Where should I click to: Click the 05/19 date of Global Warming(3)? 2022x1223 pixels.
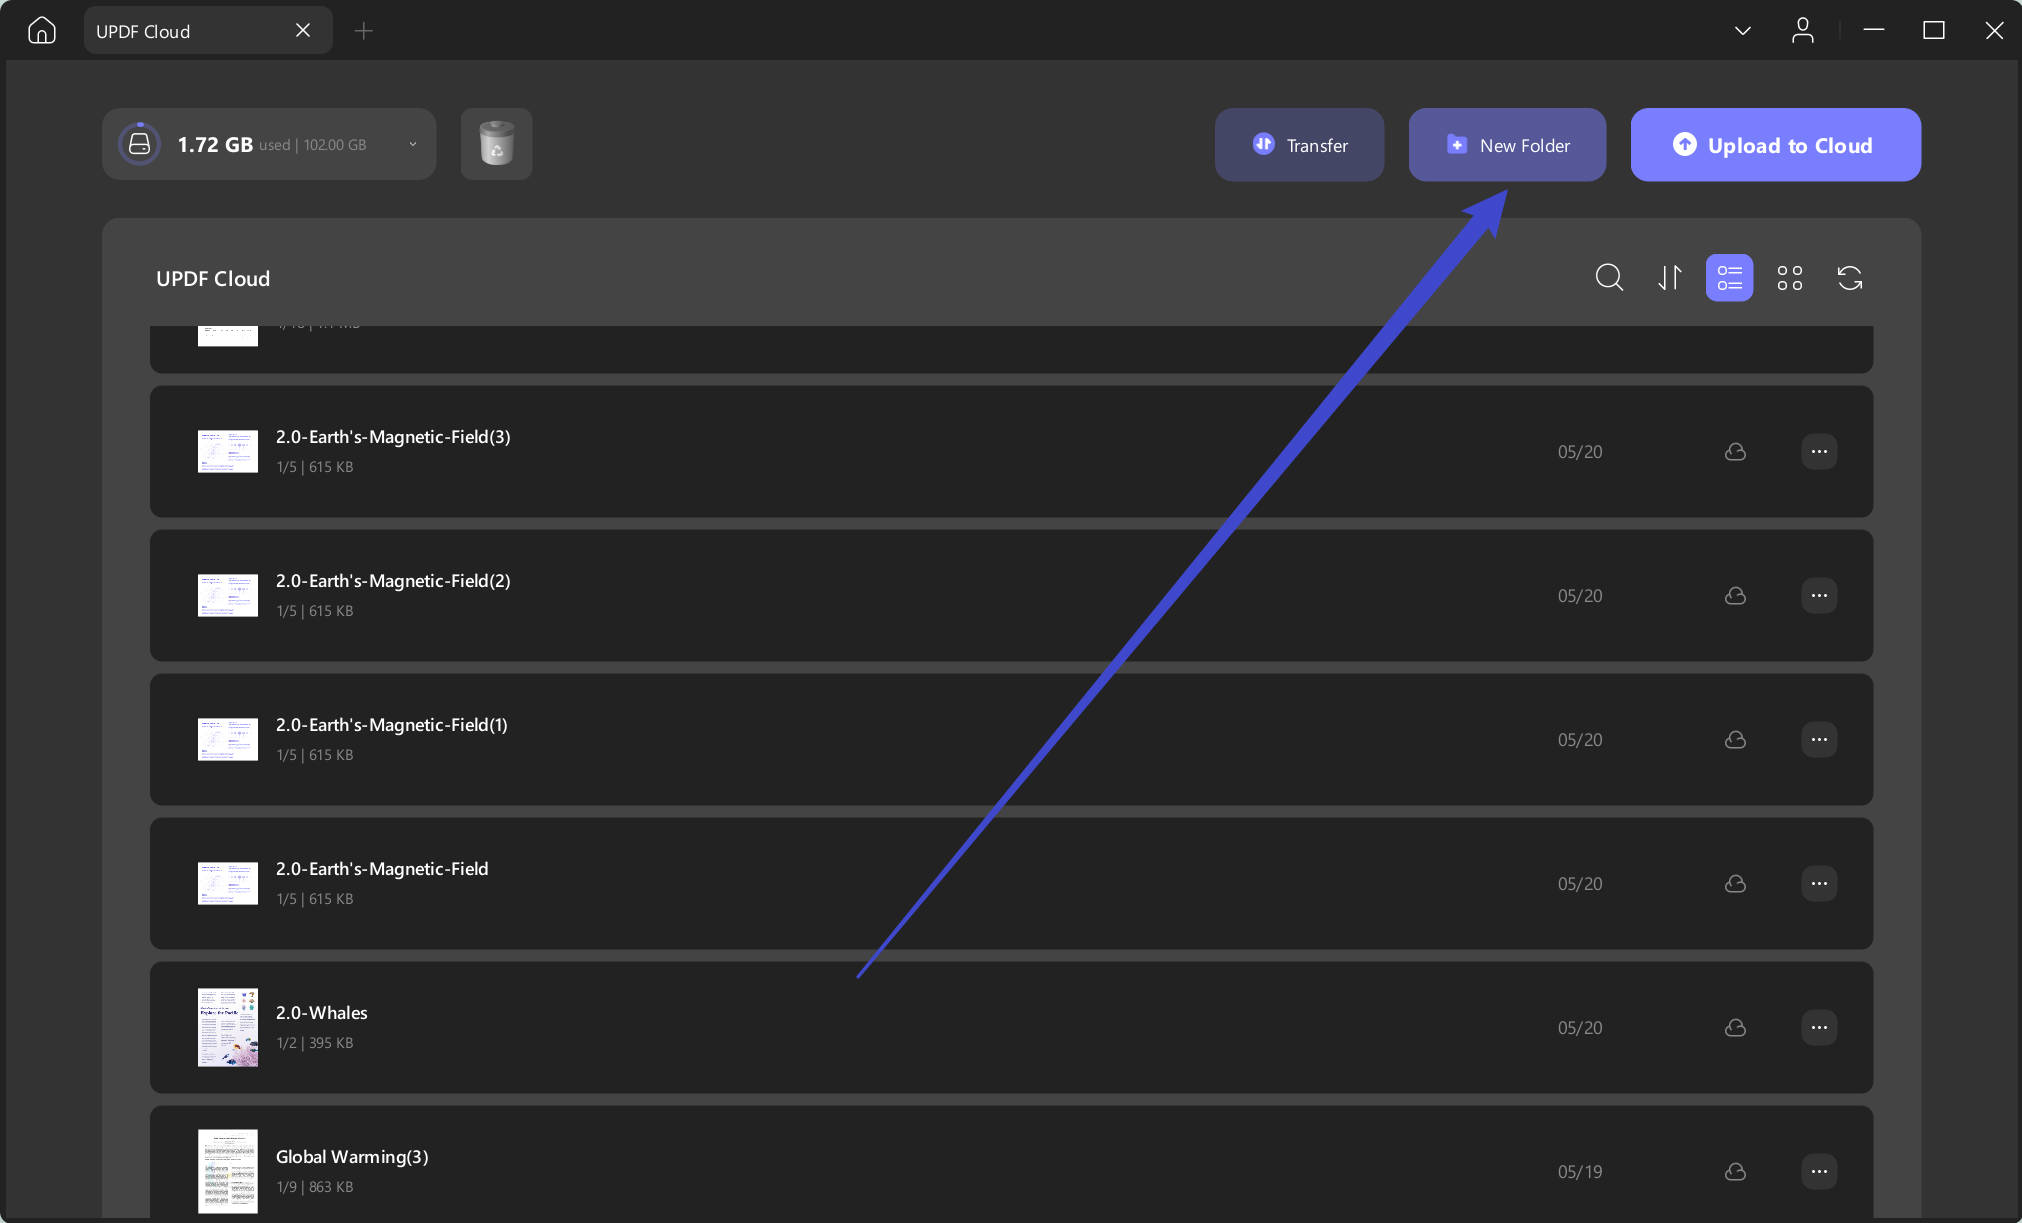[x=1580, y=1172]
